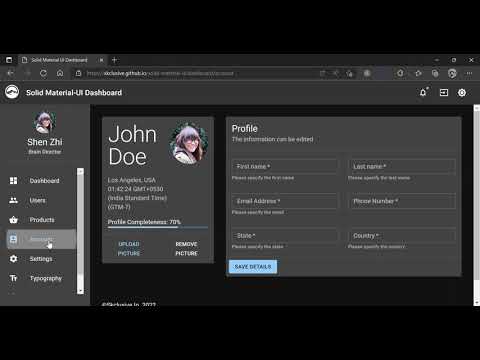This screenshot has width=480, height=360.
Task: Click the Account person icon in the sidebar
Action: [13, 239]
